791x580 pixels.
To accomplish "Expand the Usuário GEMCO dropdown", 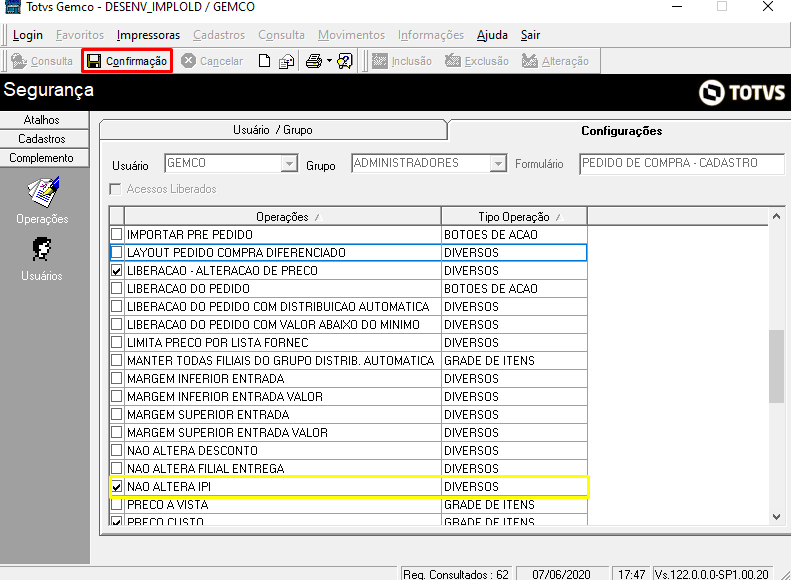I will [x=289, y=163].
